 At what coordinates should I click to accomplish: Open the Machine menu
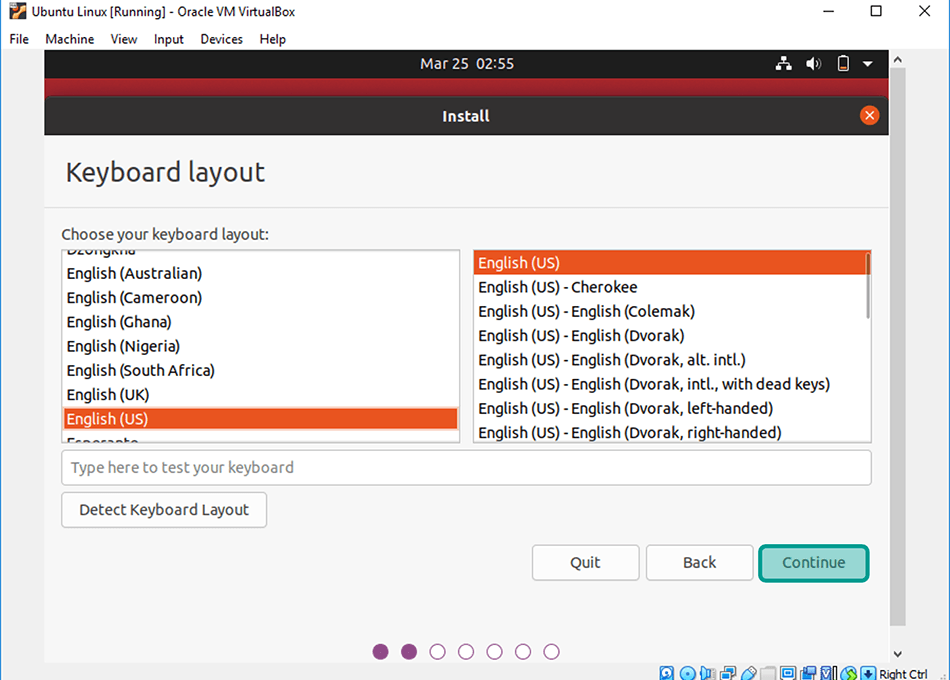pos(70,39)
